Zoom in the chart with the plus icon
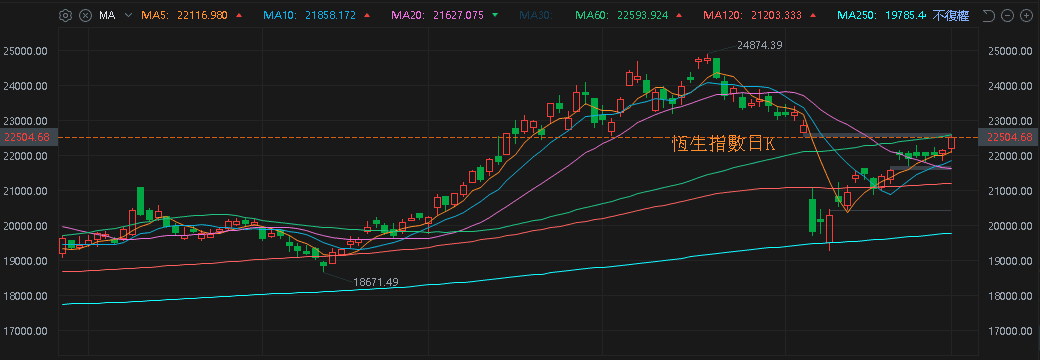Screen dimensions: 1040x360 click(x=1027, y=15)
